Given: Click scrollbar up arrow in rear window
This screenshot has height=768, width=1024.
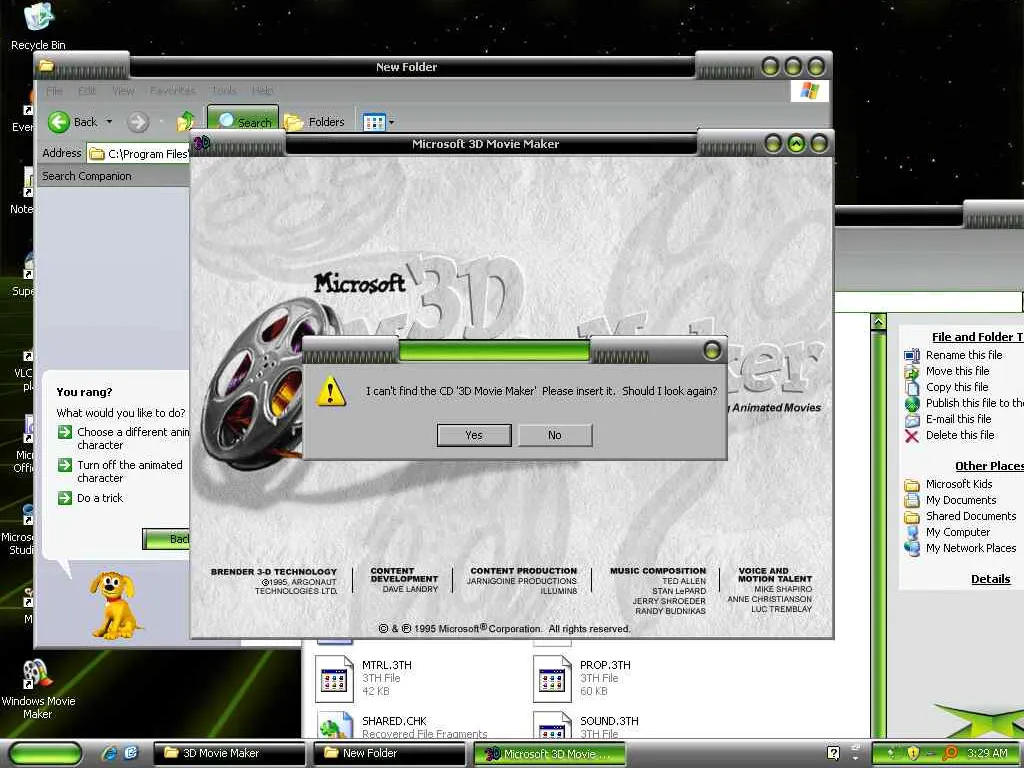Looking at the screenshot, I should [878, 321].
